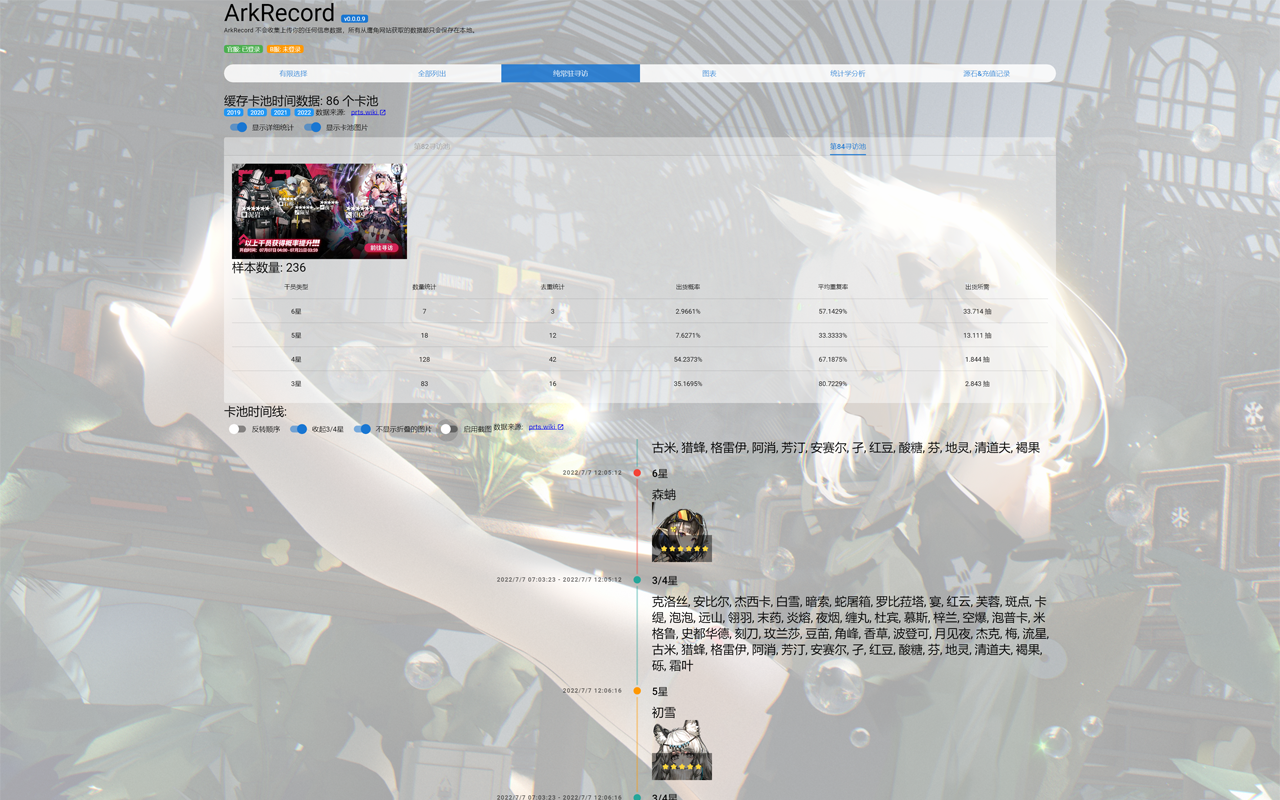Image resolution: width=1280 pixels, height=800 pixels.
Task: Click the 出货所需 column header
Action: click(977, 287)
